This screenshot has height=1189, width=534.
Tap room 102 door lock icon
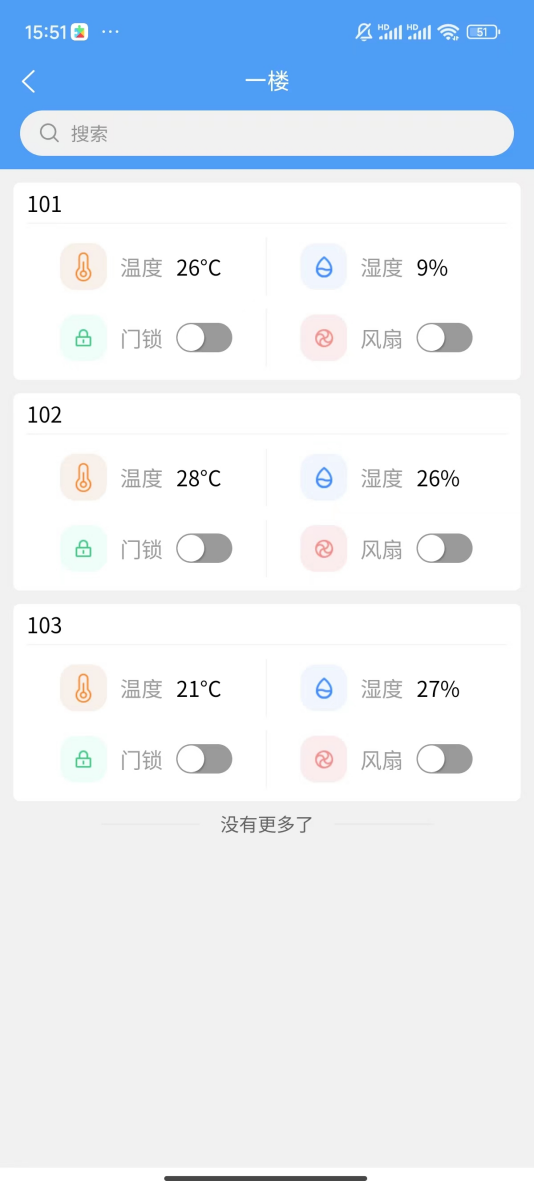point(83,548)
